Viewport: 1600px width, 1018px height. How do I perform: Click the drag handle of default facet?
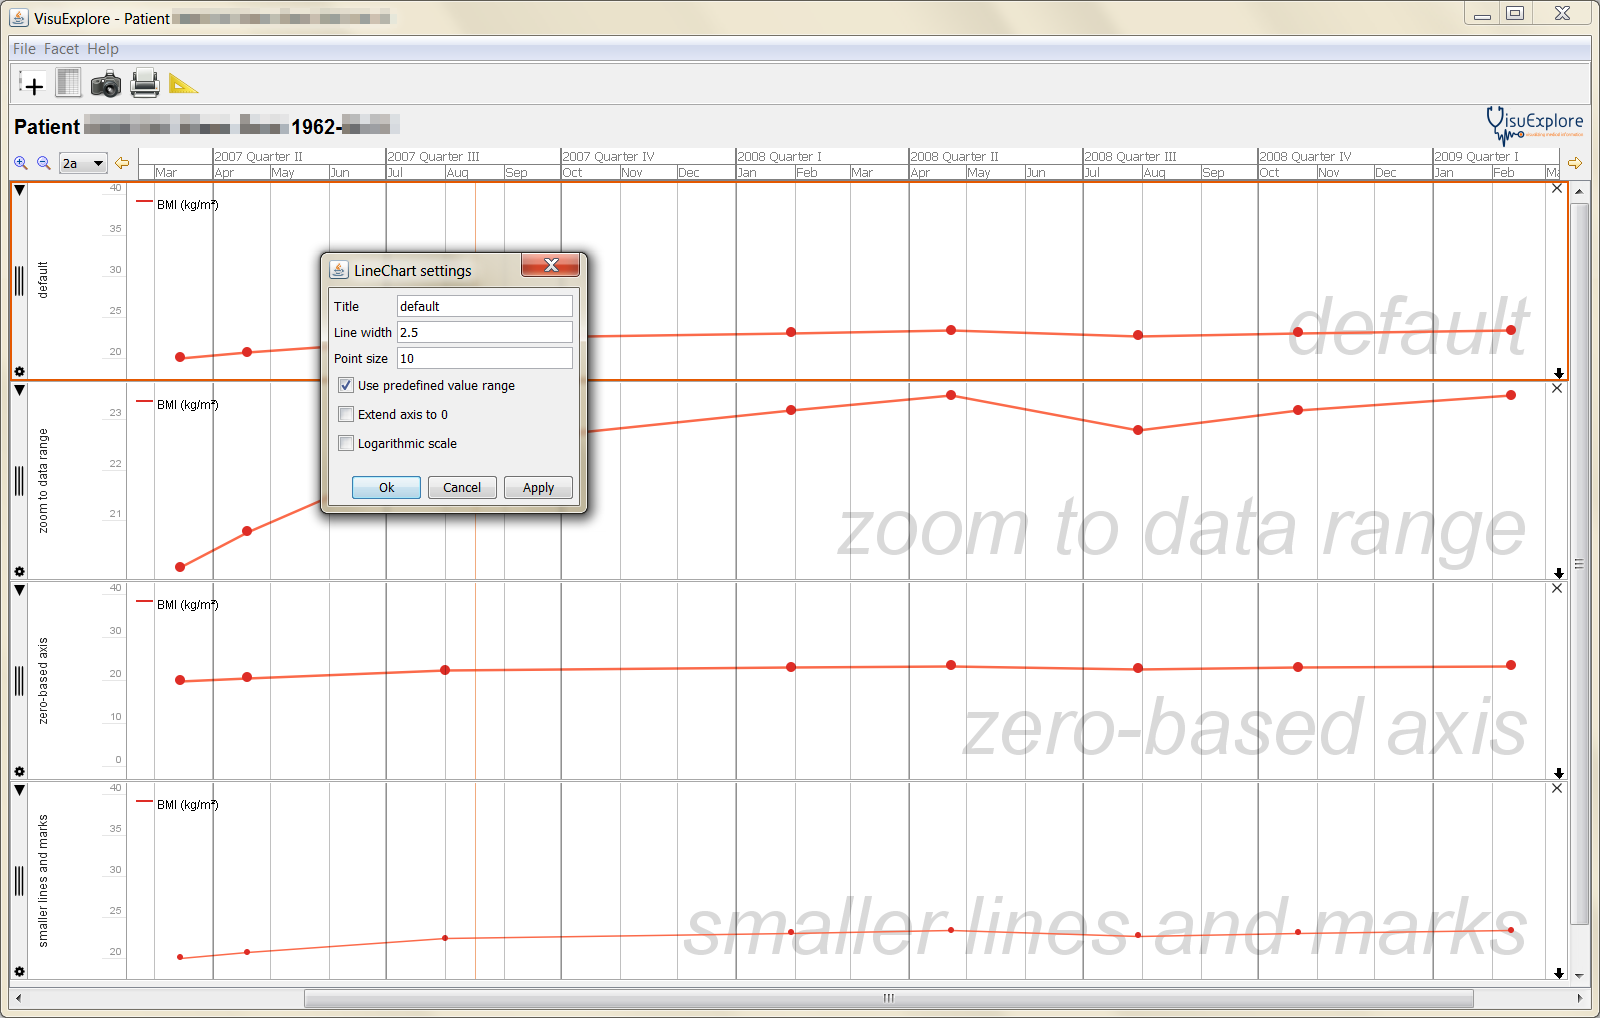point(19,281)
